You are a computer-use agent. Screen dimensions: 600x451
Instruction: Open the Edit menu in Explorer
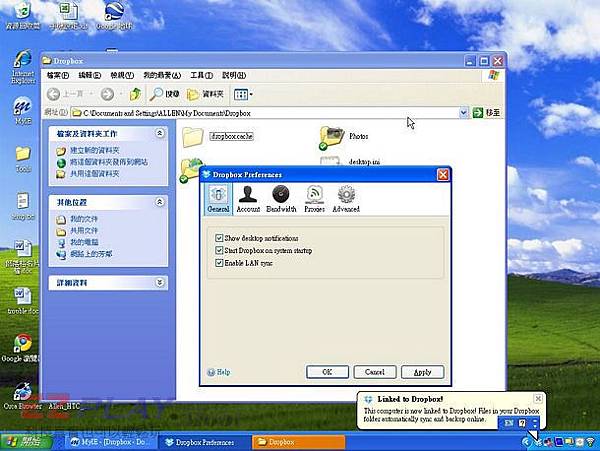[90, 75]
